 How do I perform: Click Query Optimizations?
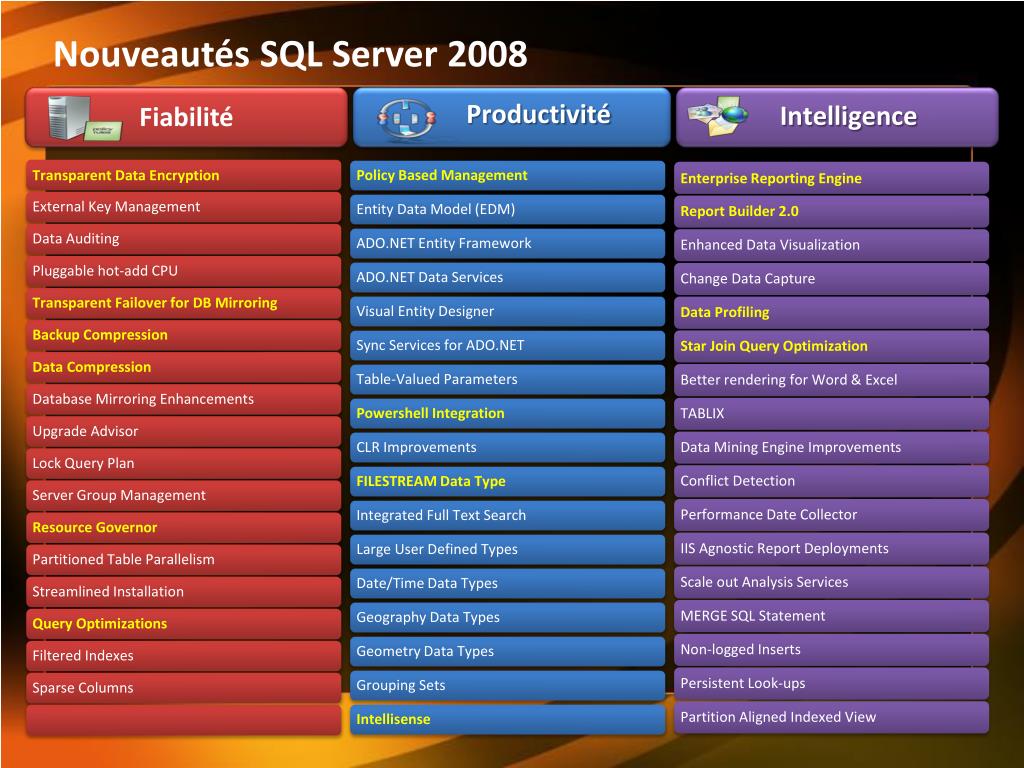(184, 623)
